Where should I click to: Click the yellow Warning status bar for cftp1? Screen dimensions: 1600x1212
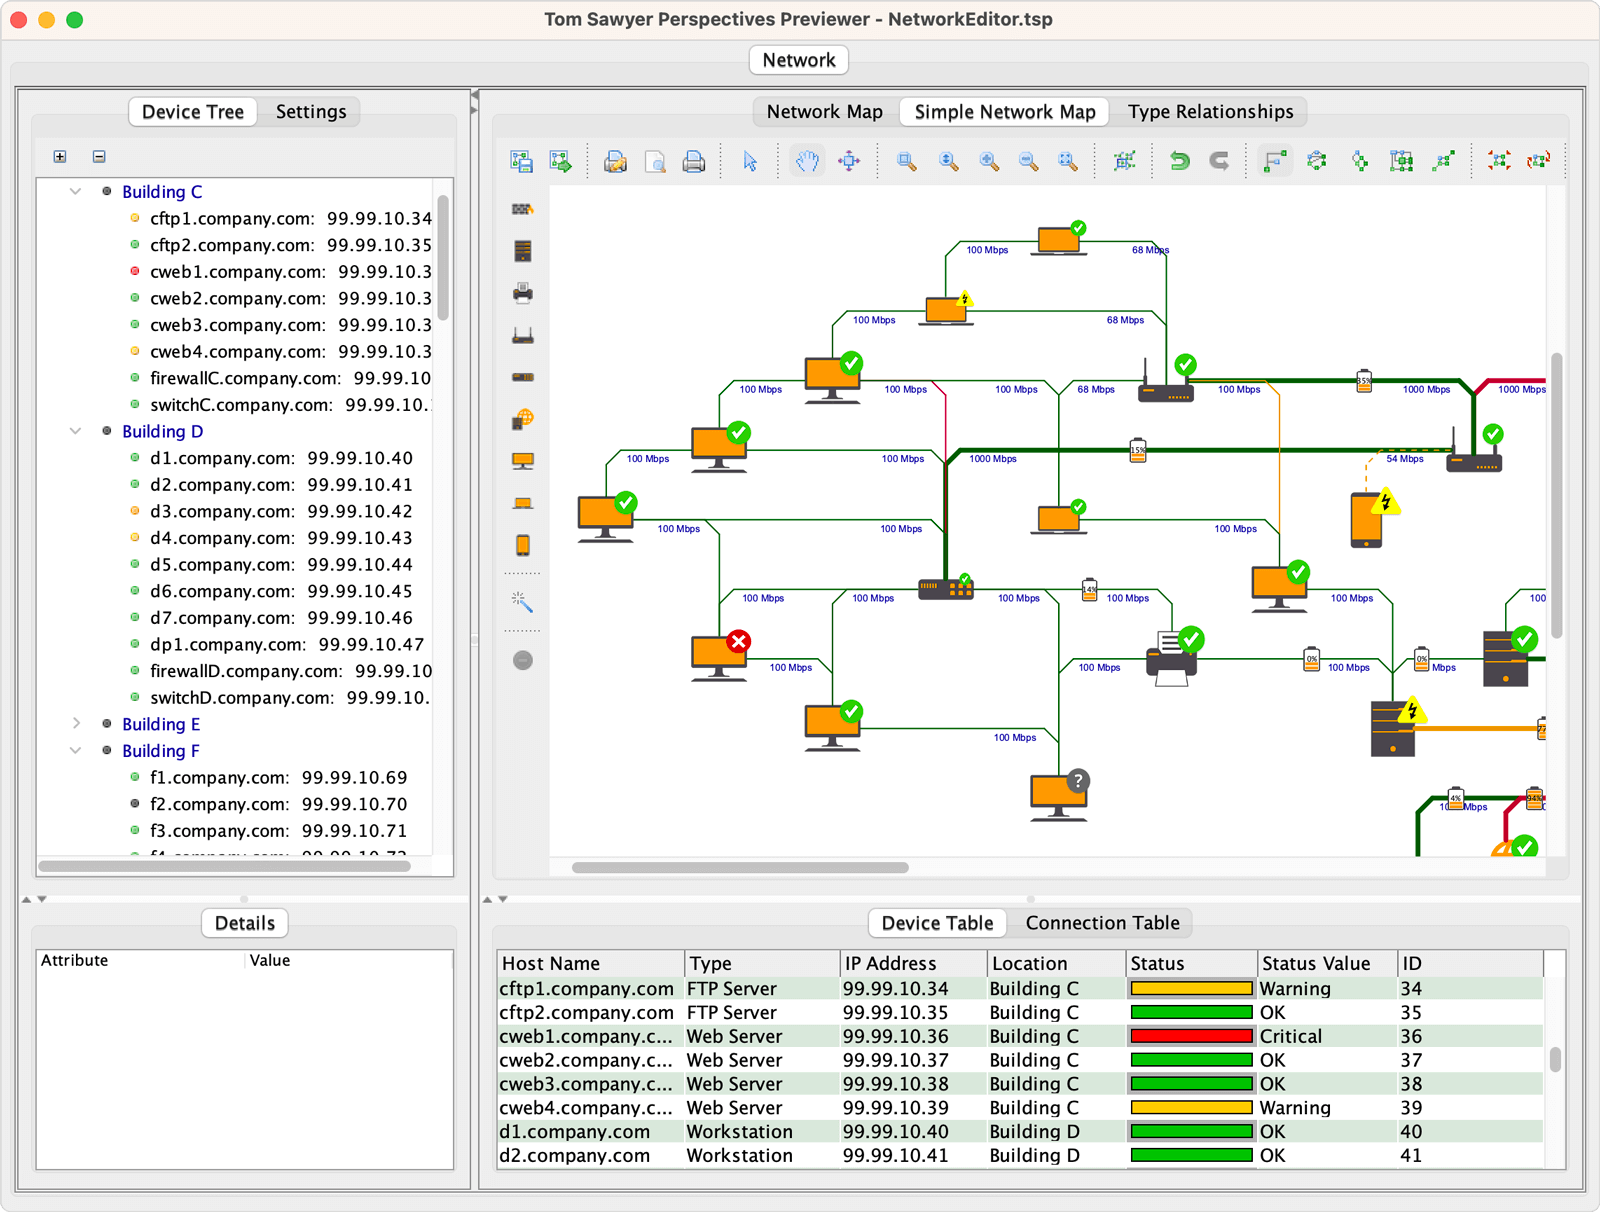coord(1191,988)
